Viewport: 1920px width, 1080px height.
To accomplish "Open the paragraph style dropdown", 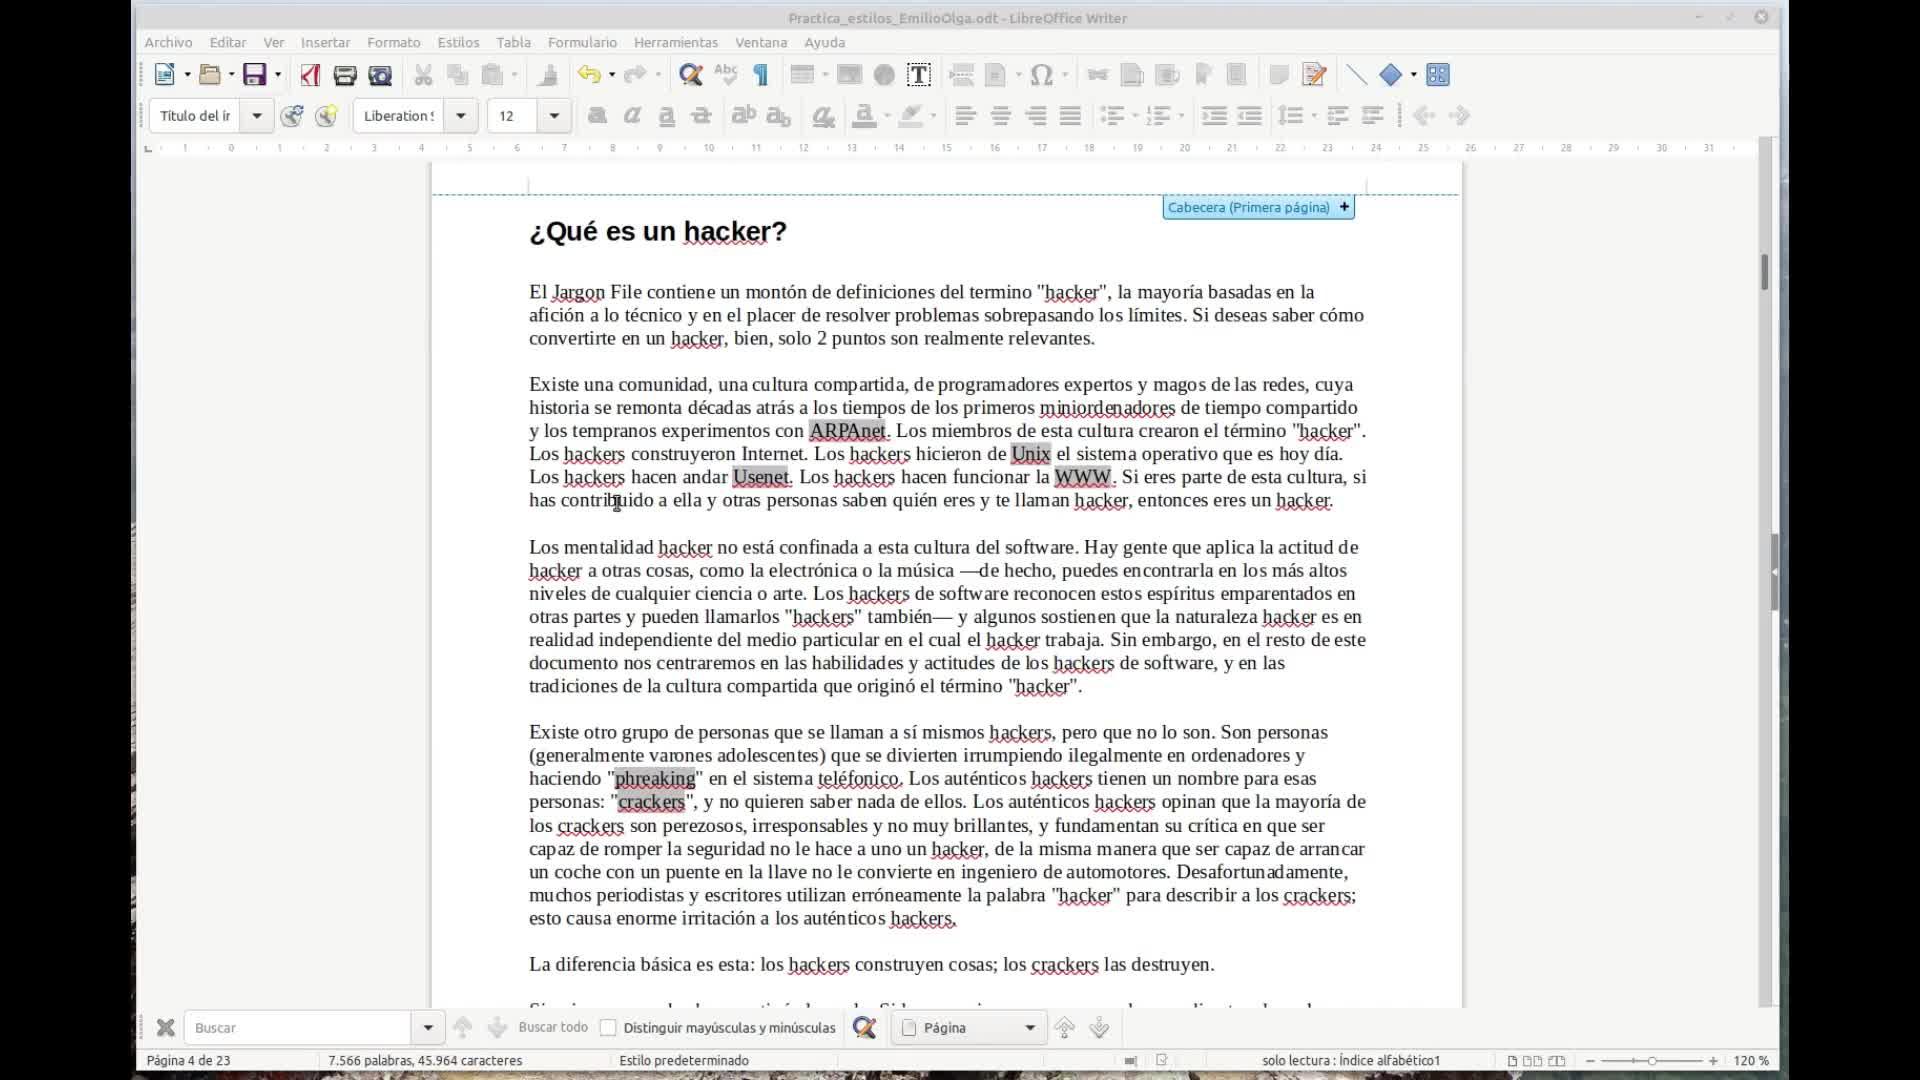I will 257,116.
